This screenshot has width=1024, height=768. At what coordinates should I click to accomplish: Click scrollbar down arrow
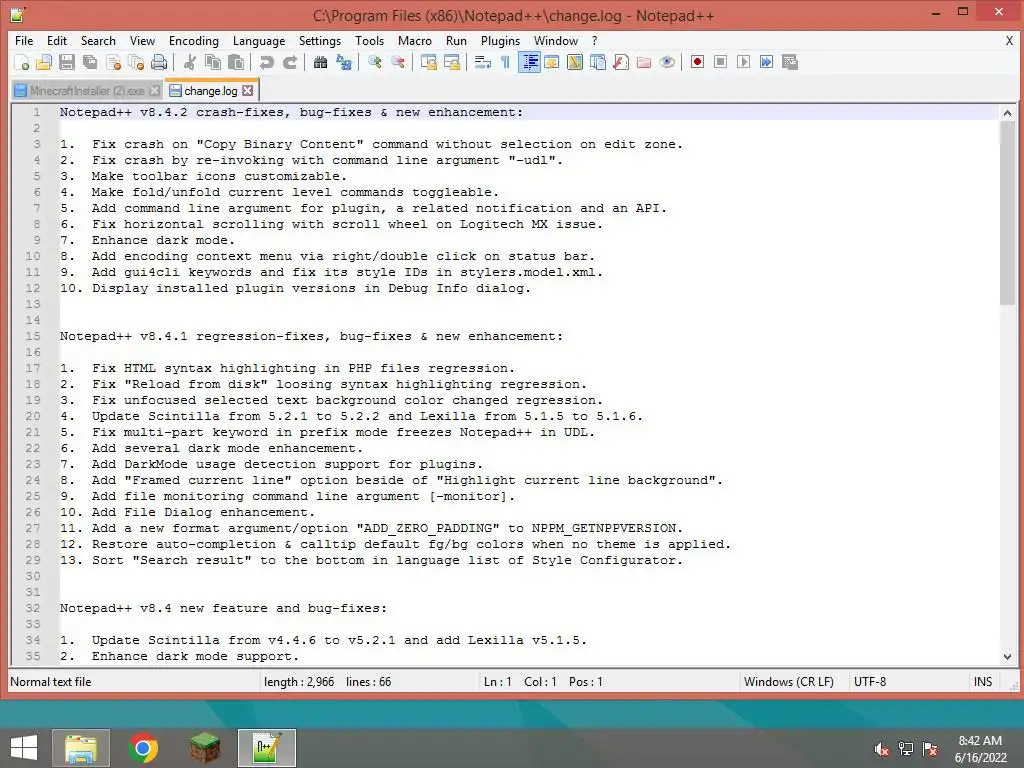click(1007, 656)
